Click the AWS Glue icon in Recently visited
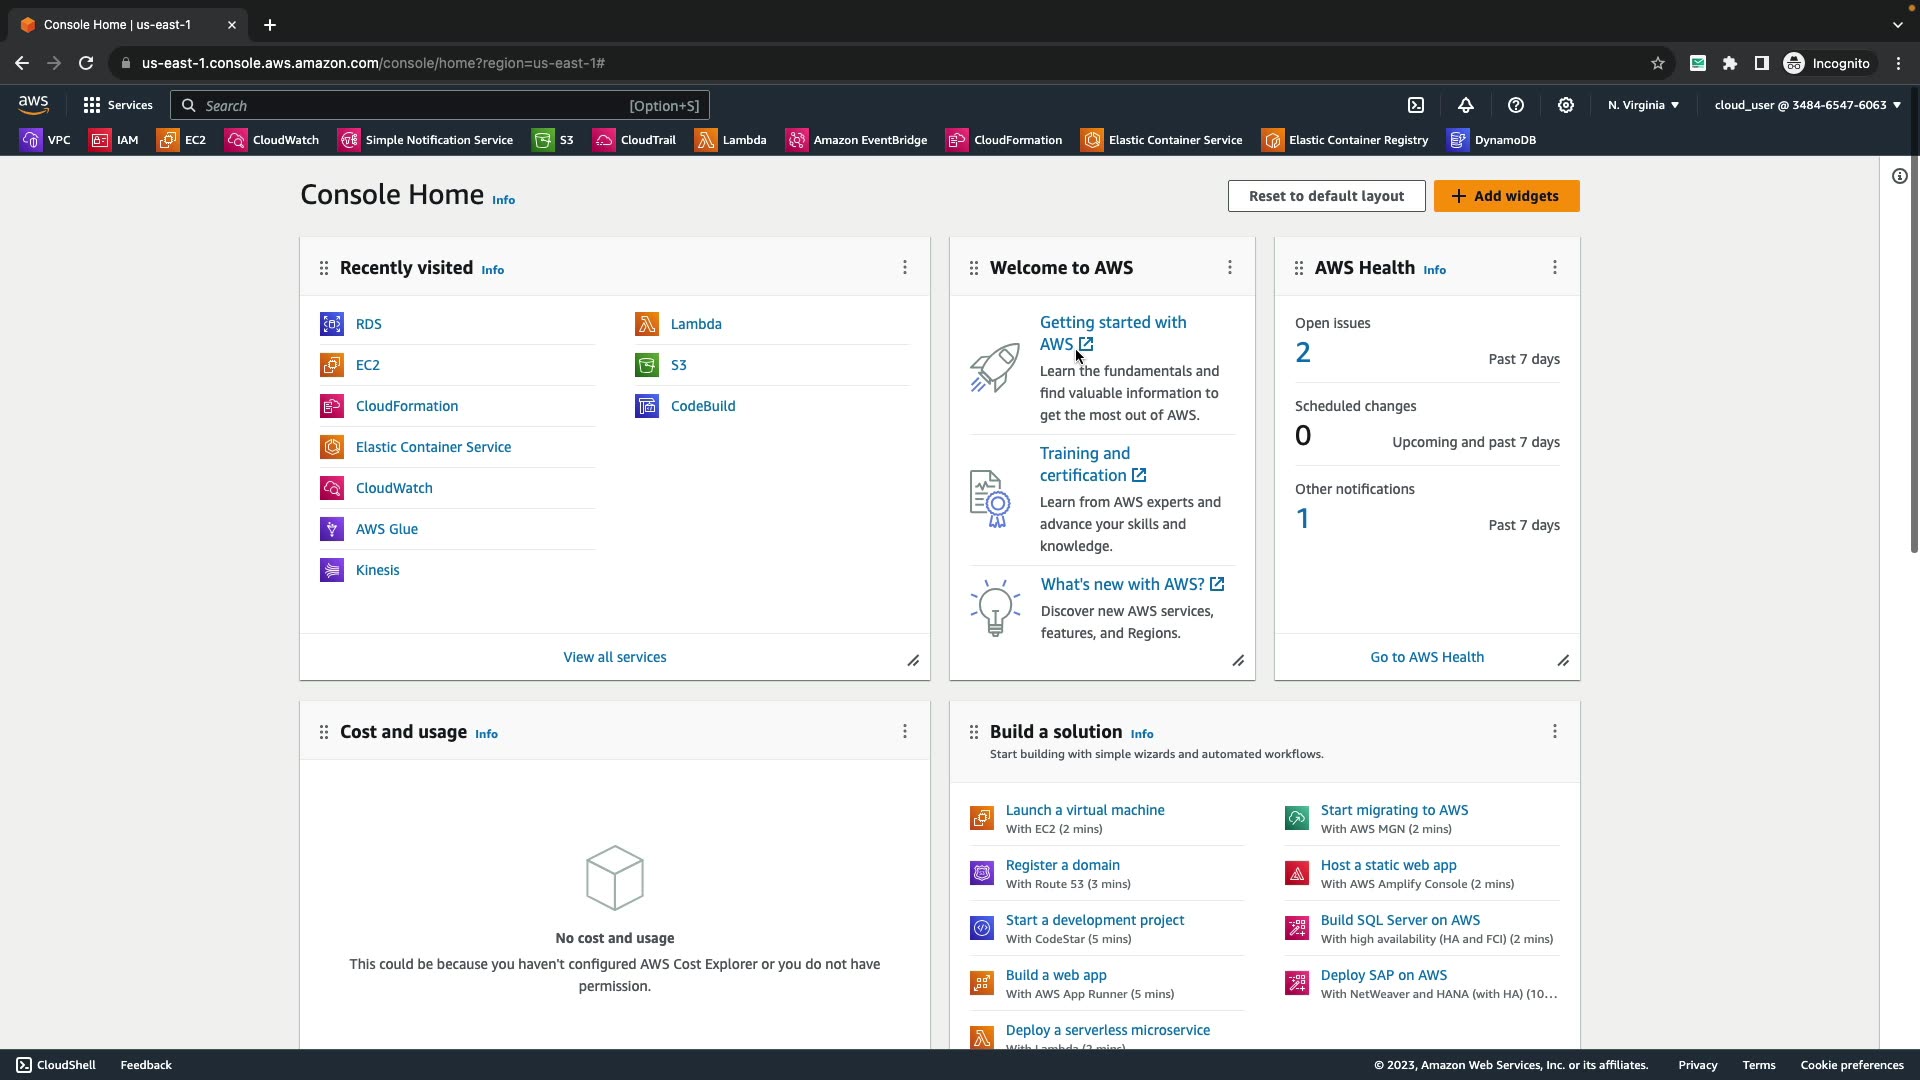 pyautogui.click(x=332, y=529)
